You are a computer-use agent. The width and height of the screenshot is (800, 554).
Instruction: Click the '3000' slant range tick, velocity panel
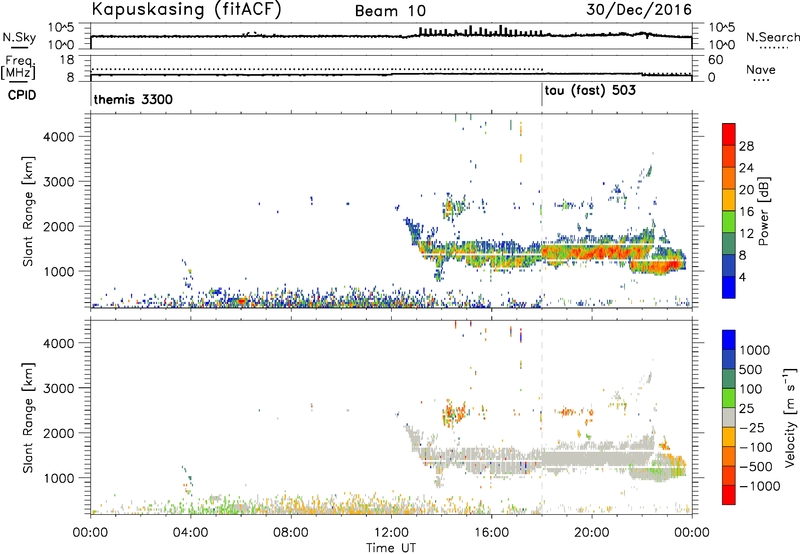pos(59,388)
